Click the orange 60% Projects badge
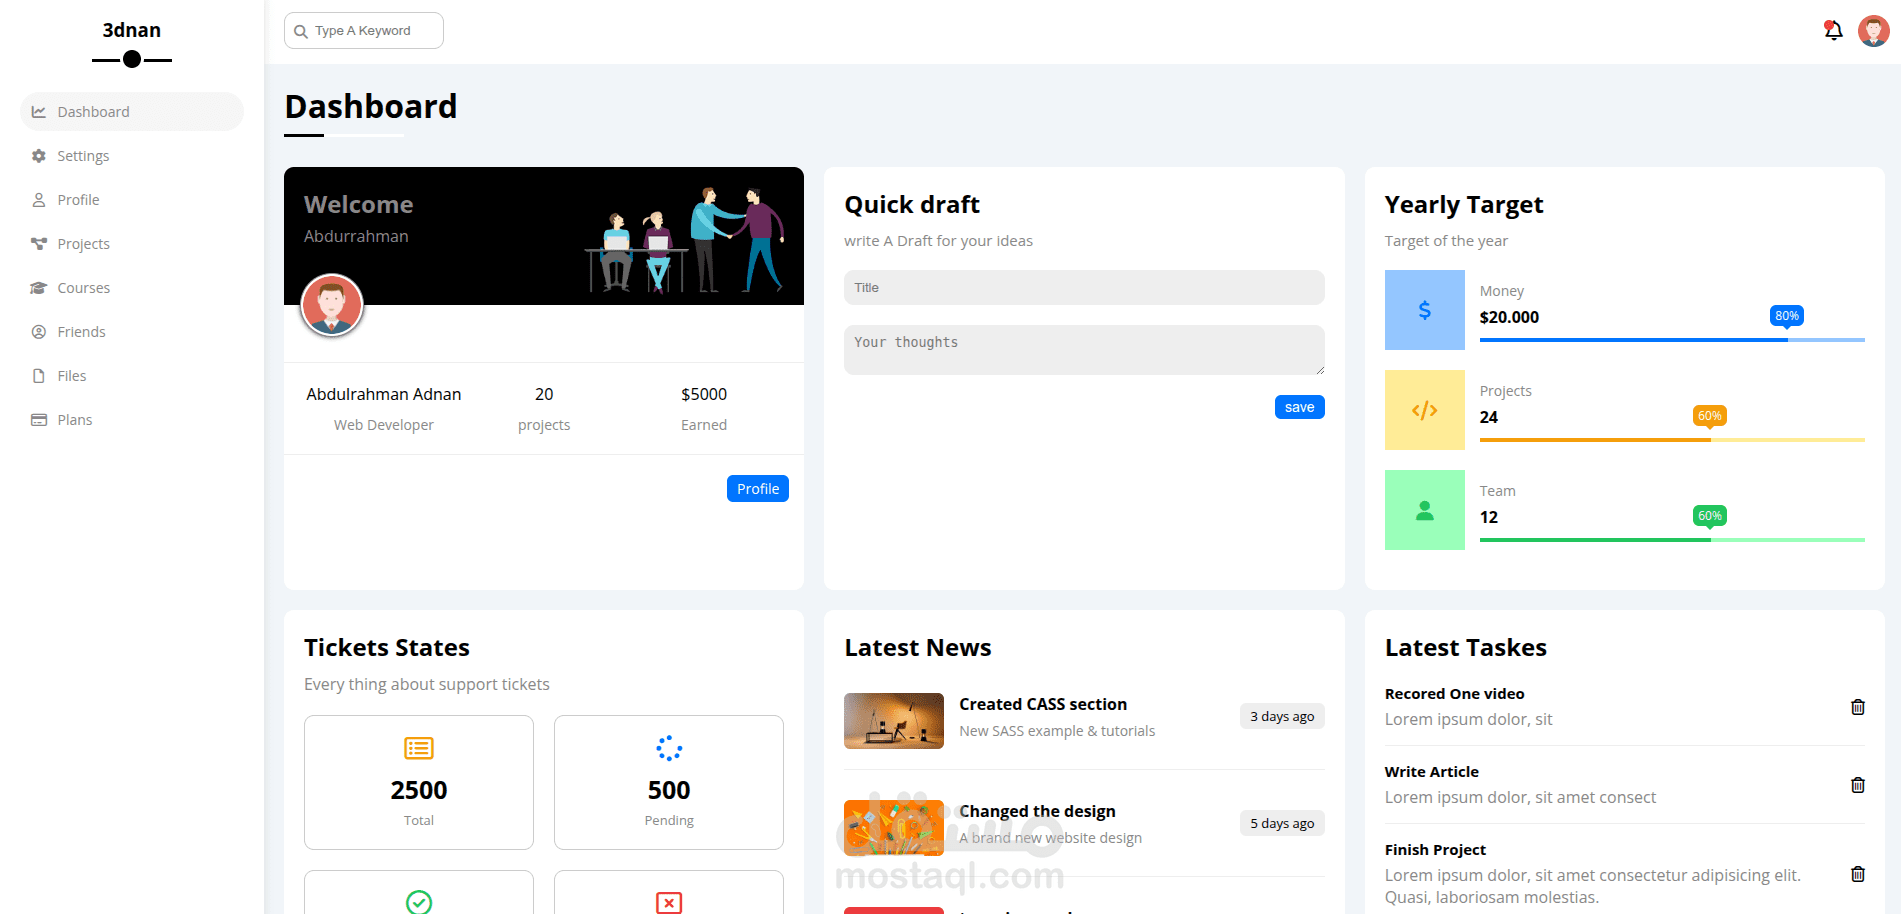The height and width of the screenshot is (914, 1901). click(1710, 416)
